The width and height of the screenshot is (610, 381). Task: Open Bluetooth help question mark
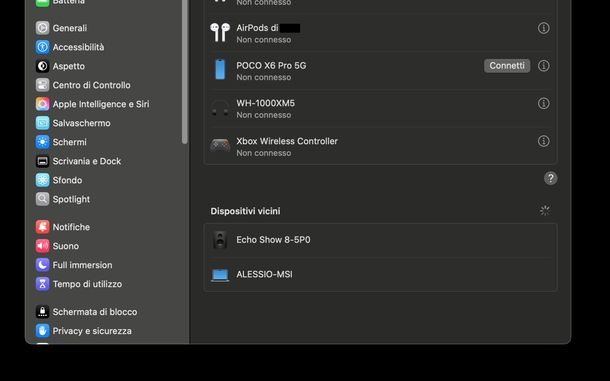[x=550, y=179]
